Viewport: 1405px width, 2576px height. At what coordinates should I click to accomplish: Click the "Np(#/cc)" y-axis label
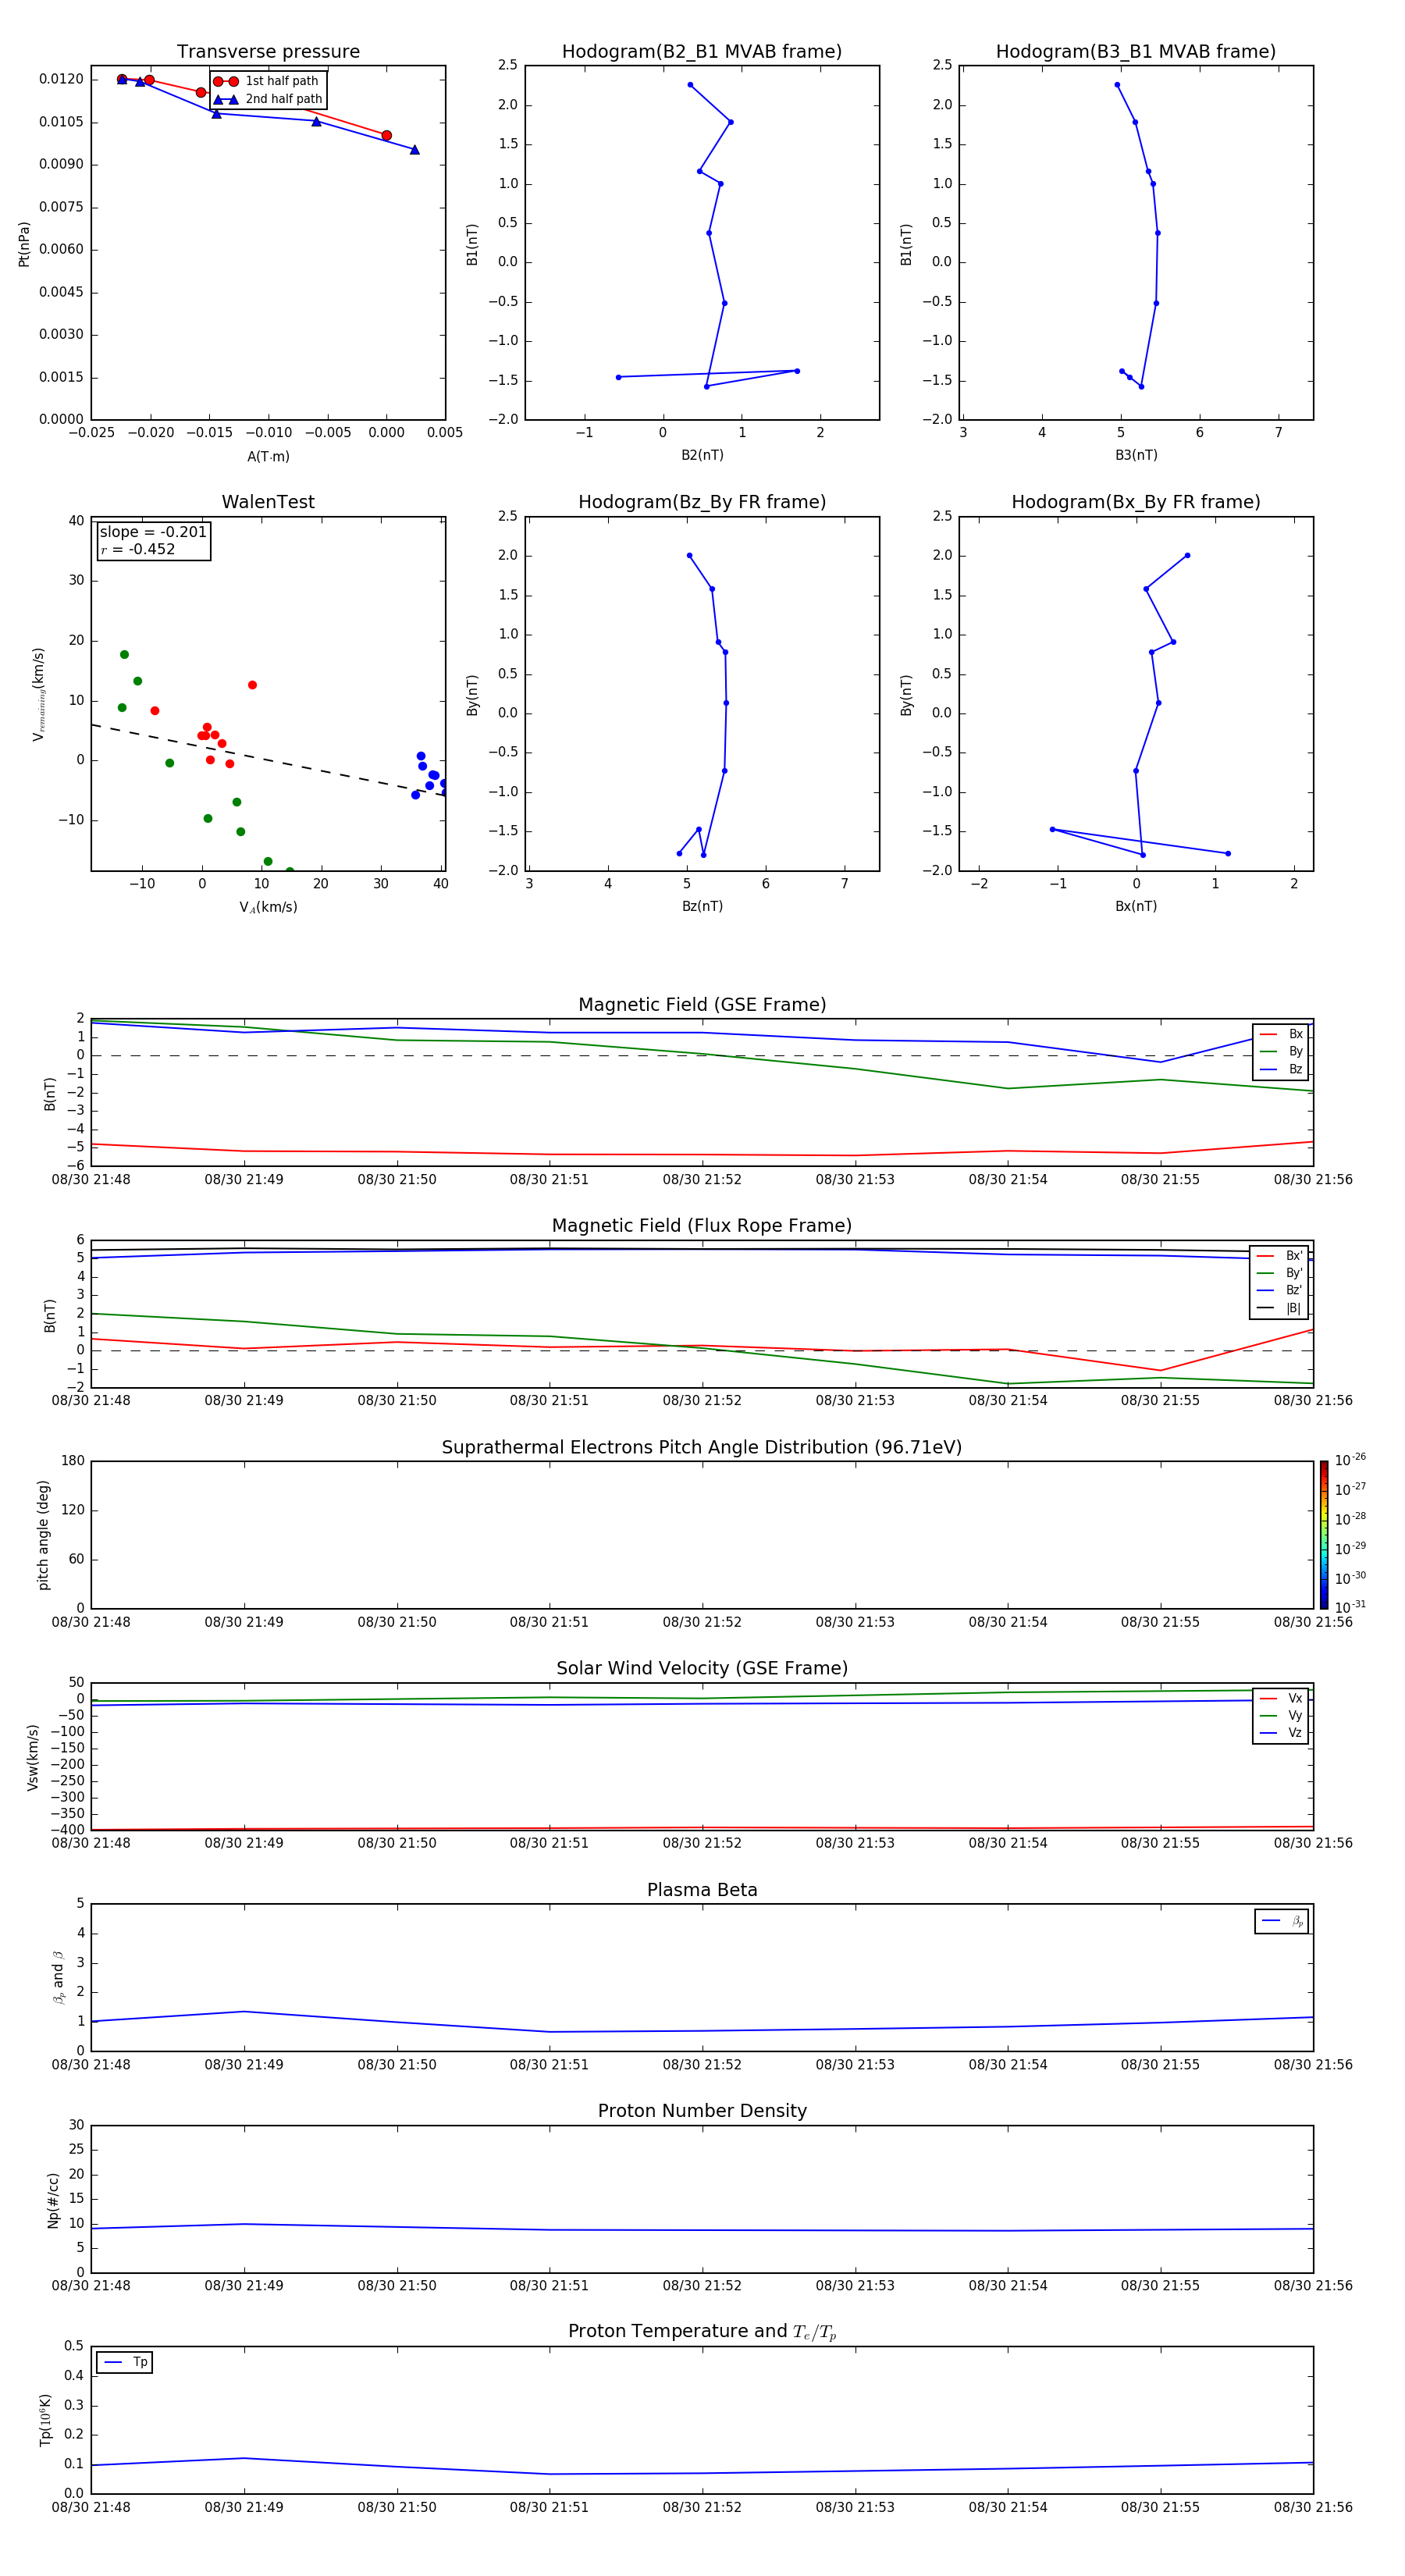(53, 2200)
